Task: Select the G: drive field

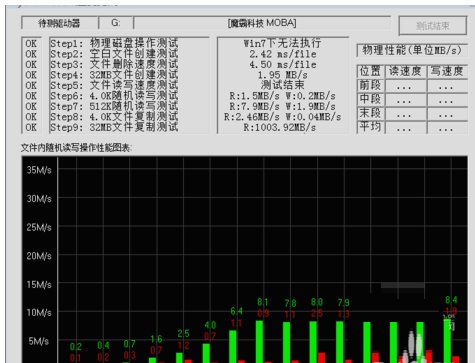Action: pos(116,23)
